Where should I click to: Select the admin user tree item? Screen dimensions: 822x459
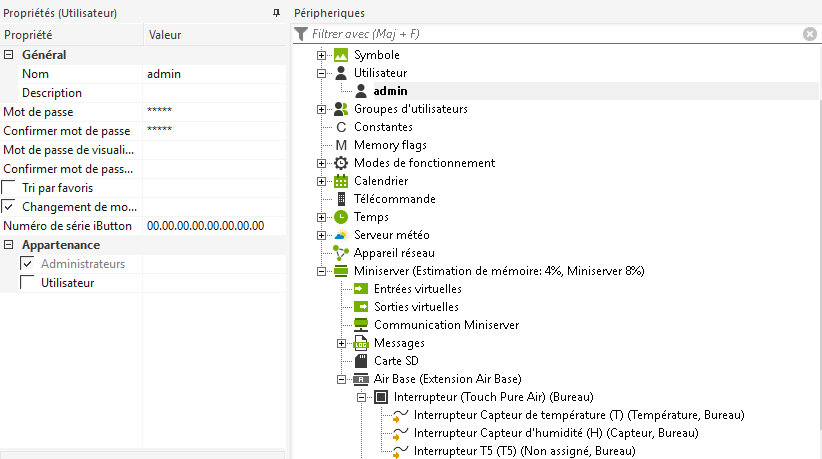point(391,91)
